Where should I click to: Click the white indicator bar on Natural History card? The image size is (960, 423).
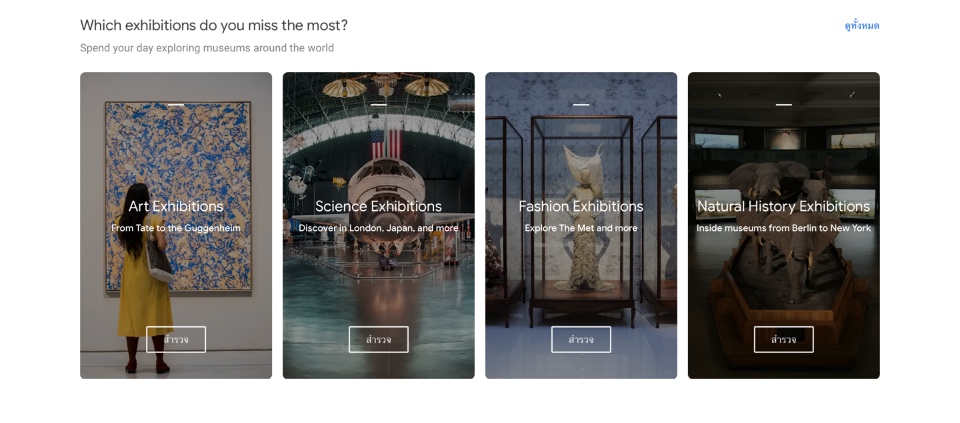tap(784, 105)
